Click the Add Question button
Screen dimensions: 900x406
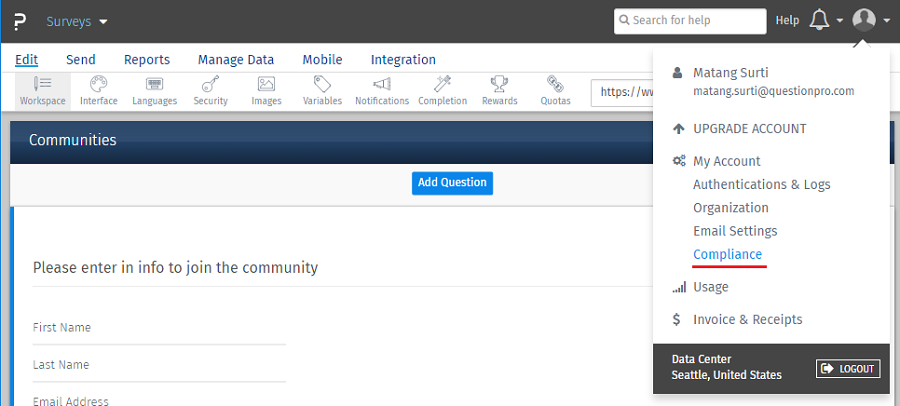click(x=452, y=183)
